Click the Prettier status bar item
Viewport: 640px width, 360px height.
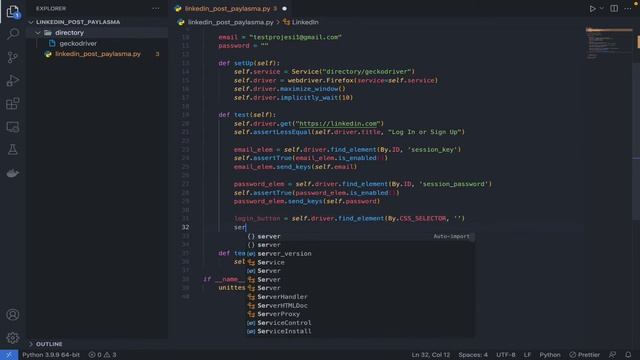[x=584, y=355]
